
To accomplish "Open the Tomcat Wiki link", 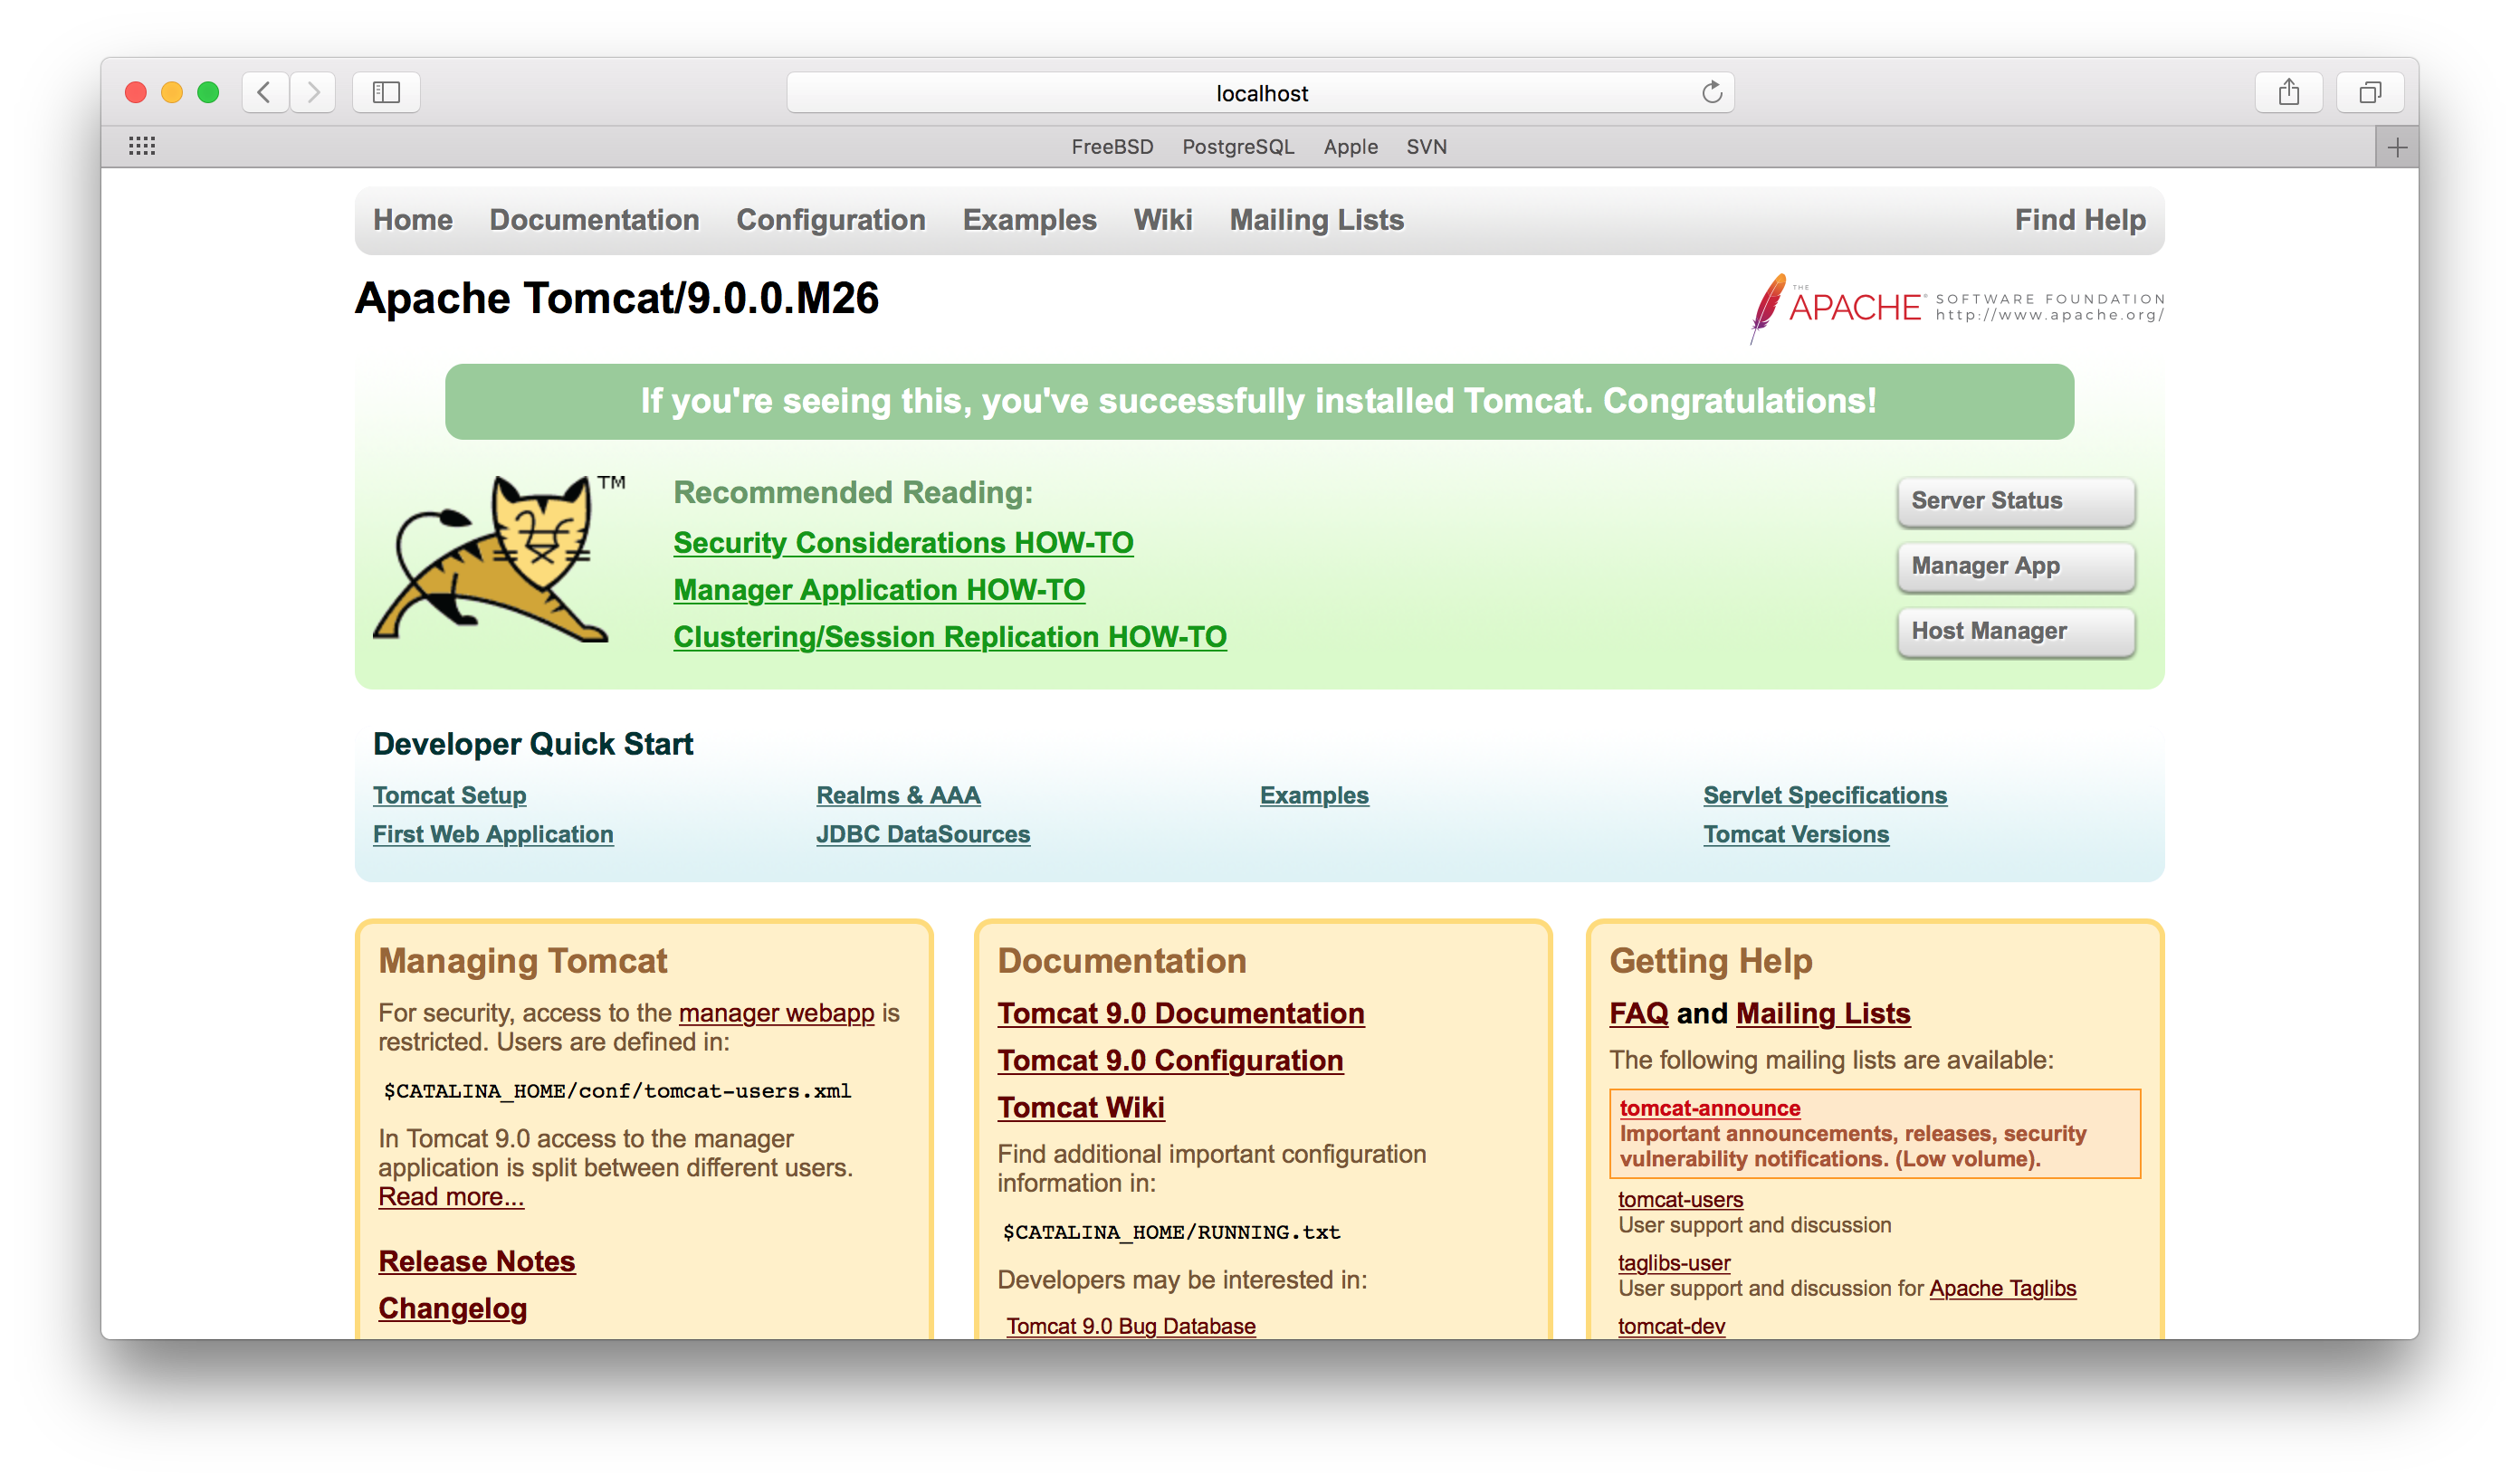I will [x=1080, y=1108].
